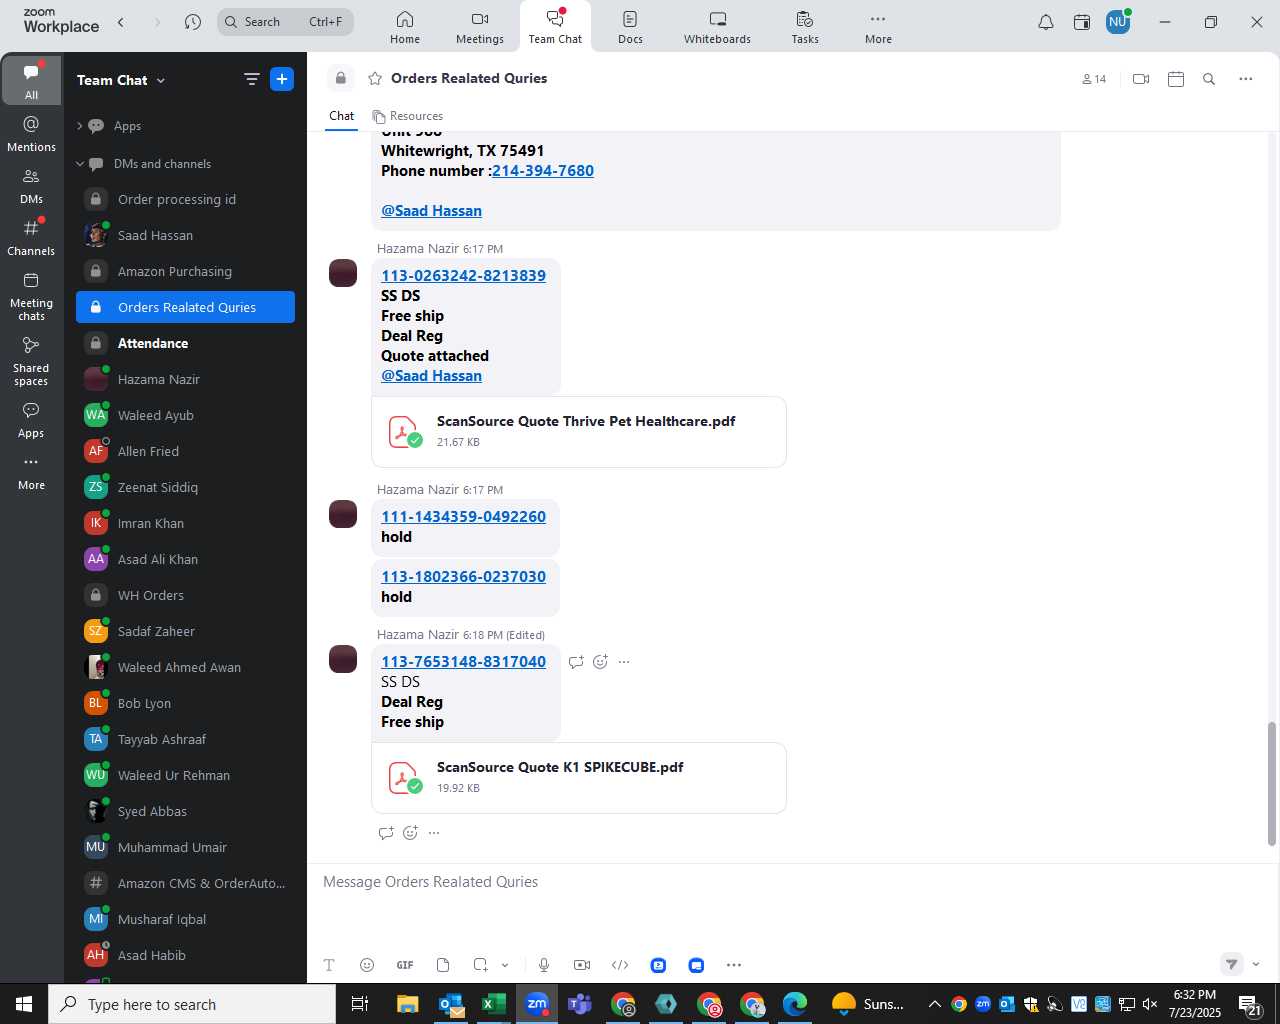Viewport: 1280px width, 1024px height.
Task: Open notifications bell icon
Action: tap(1045, 22)
